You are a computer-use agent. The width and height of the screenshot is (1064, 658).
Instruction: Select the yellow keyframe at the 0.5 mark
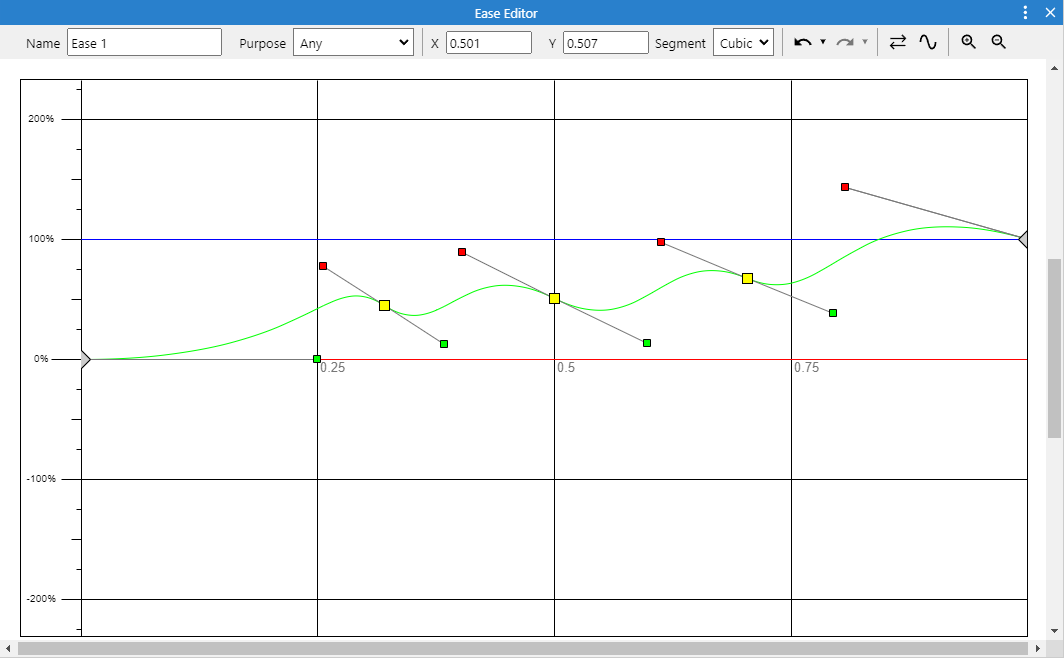(554, 297)
